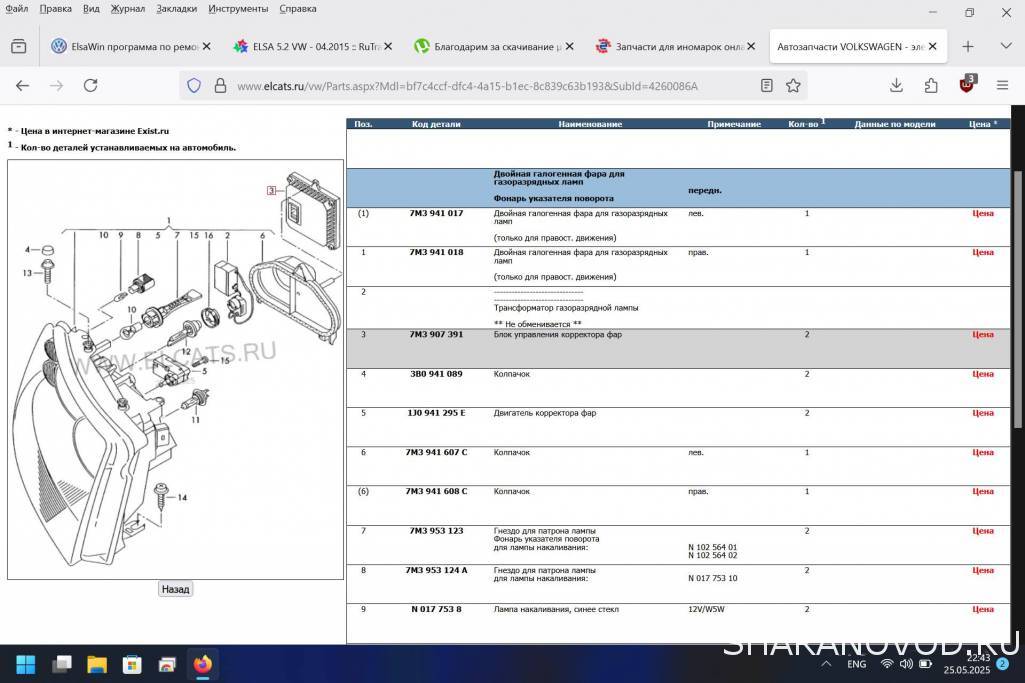Click the uBlock shield extension icon
The height and width of the screenshot is (683, 1025).
coord(967,85)
